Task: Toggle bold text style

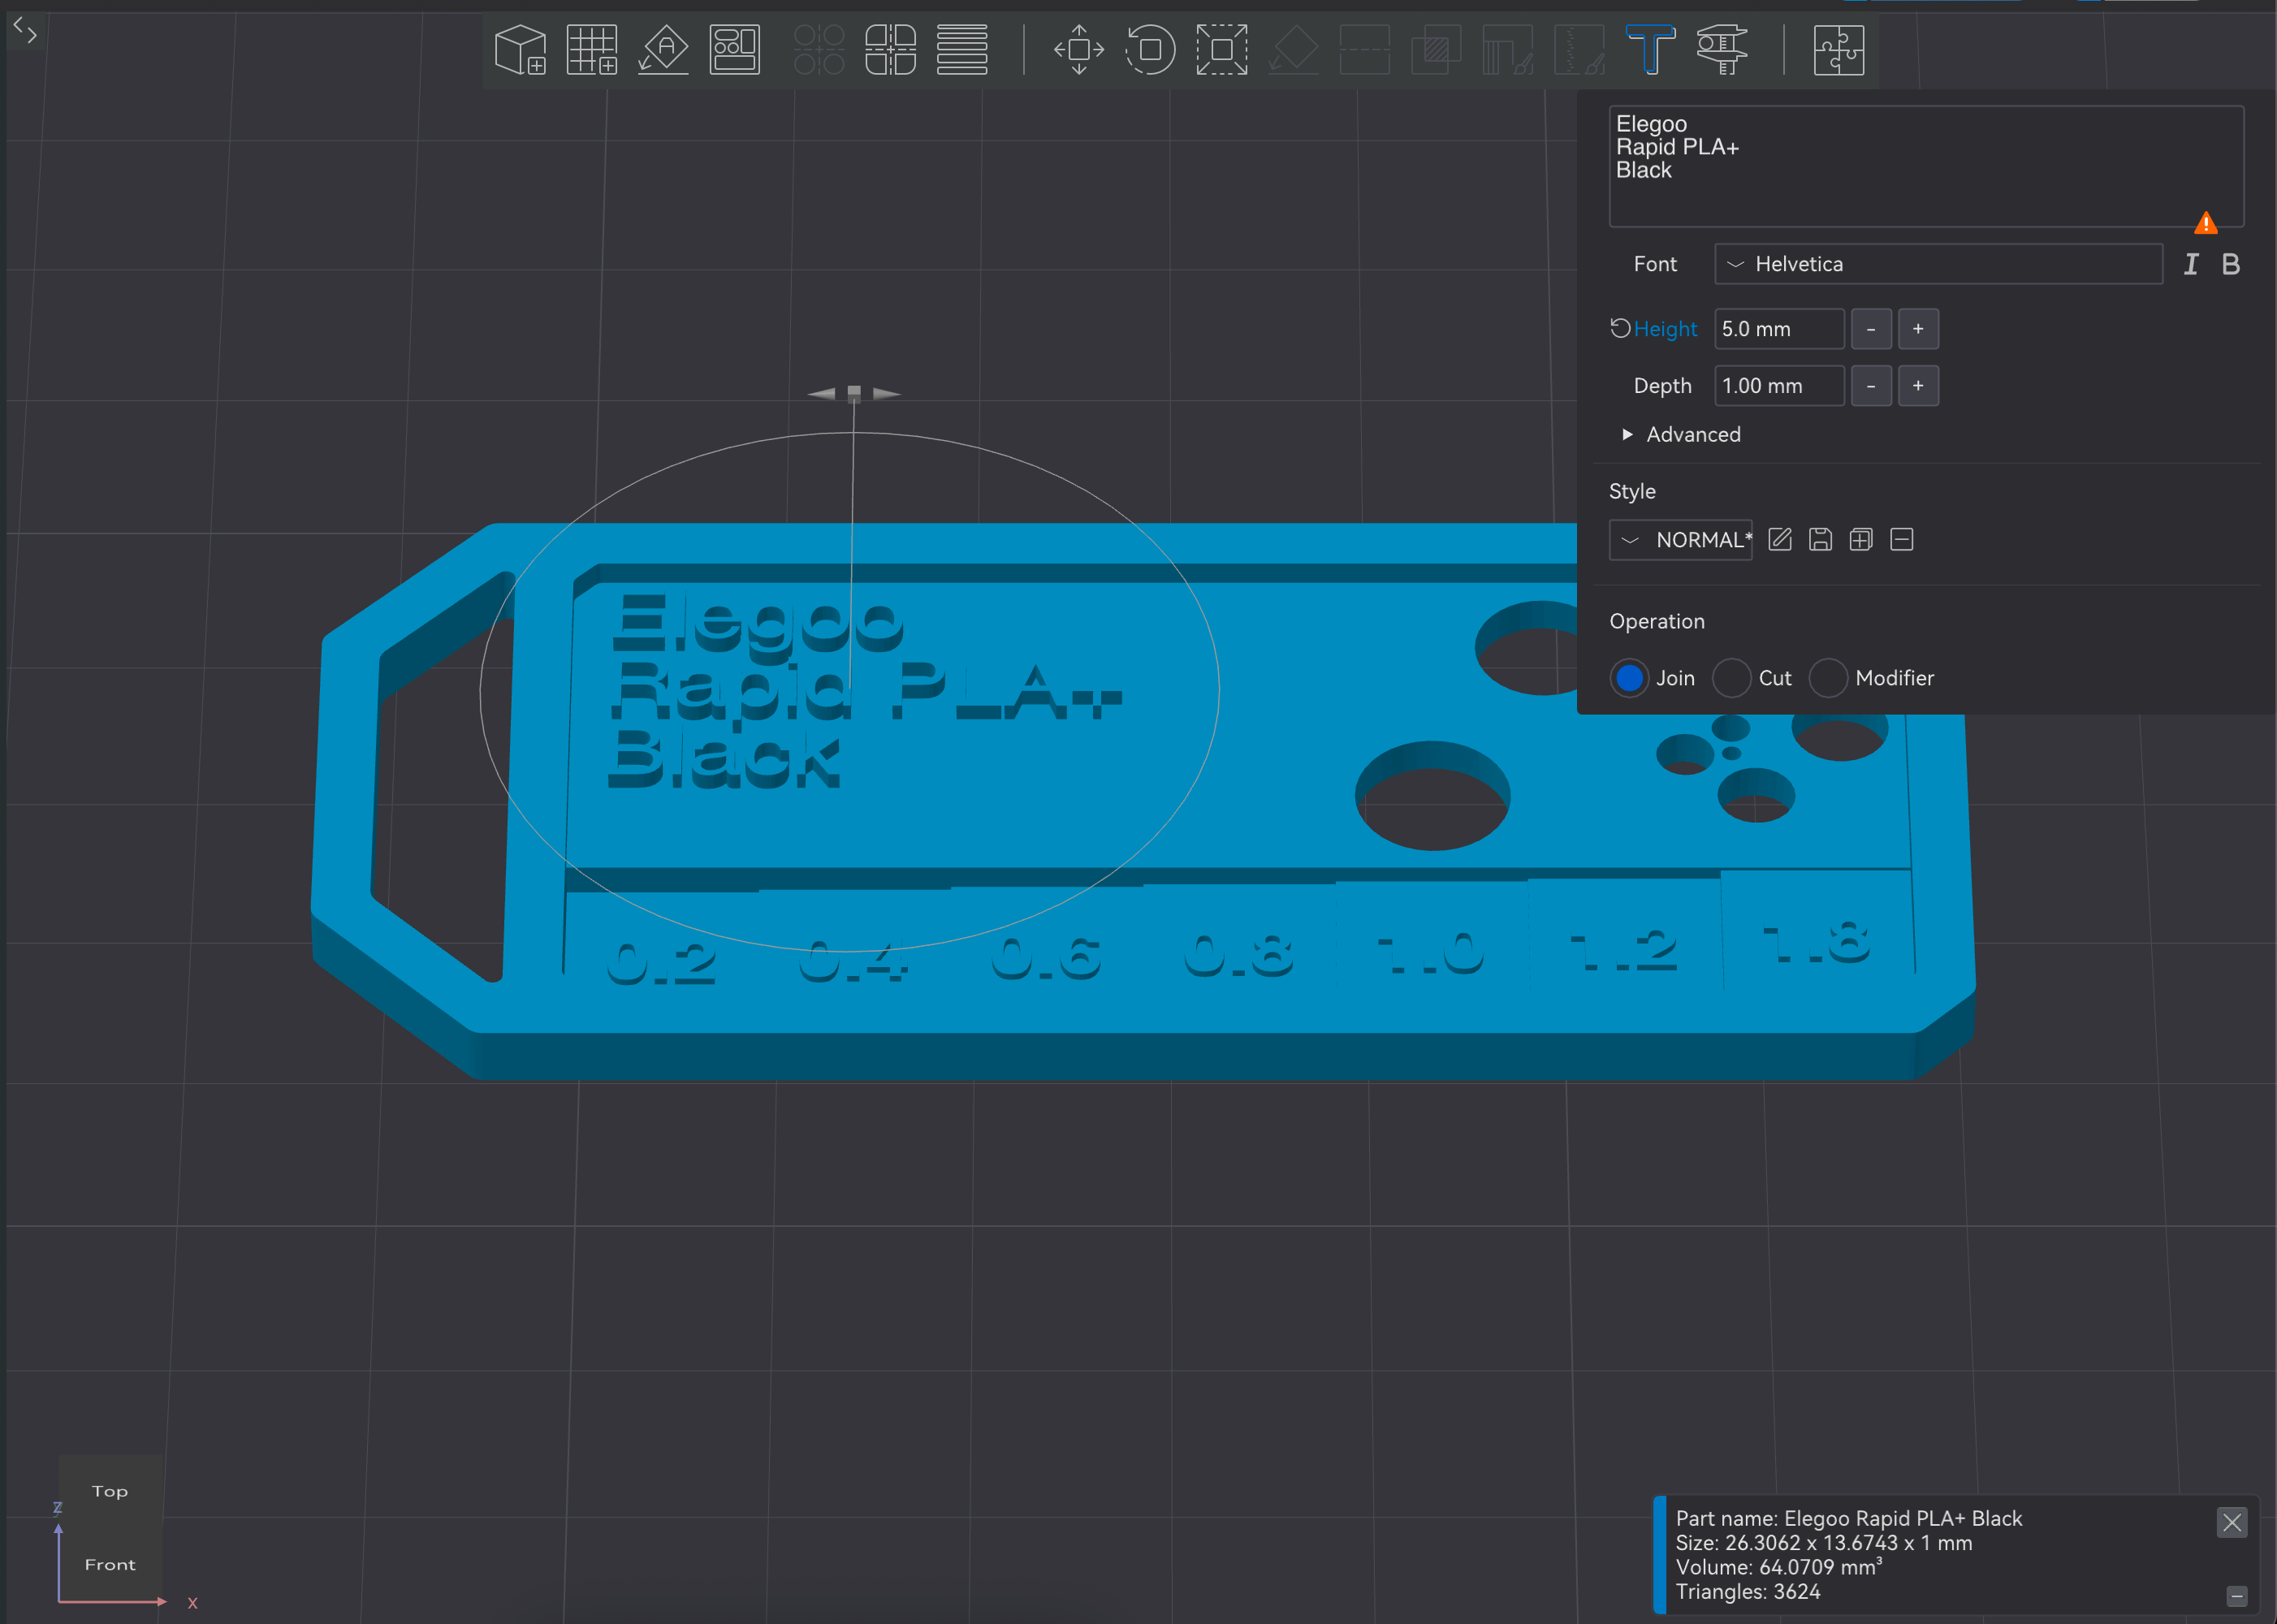Action: click(2231, 264)
